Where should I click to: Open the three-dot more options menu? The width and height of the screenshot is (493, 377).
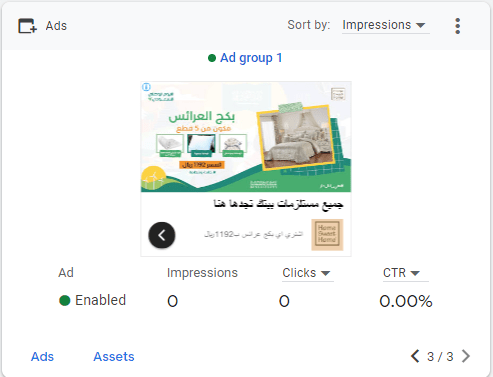[457, 26]
